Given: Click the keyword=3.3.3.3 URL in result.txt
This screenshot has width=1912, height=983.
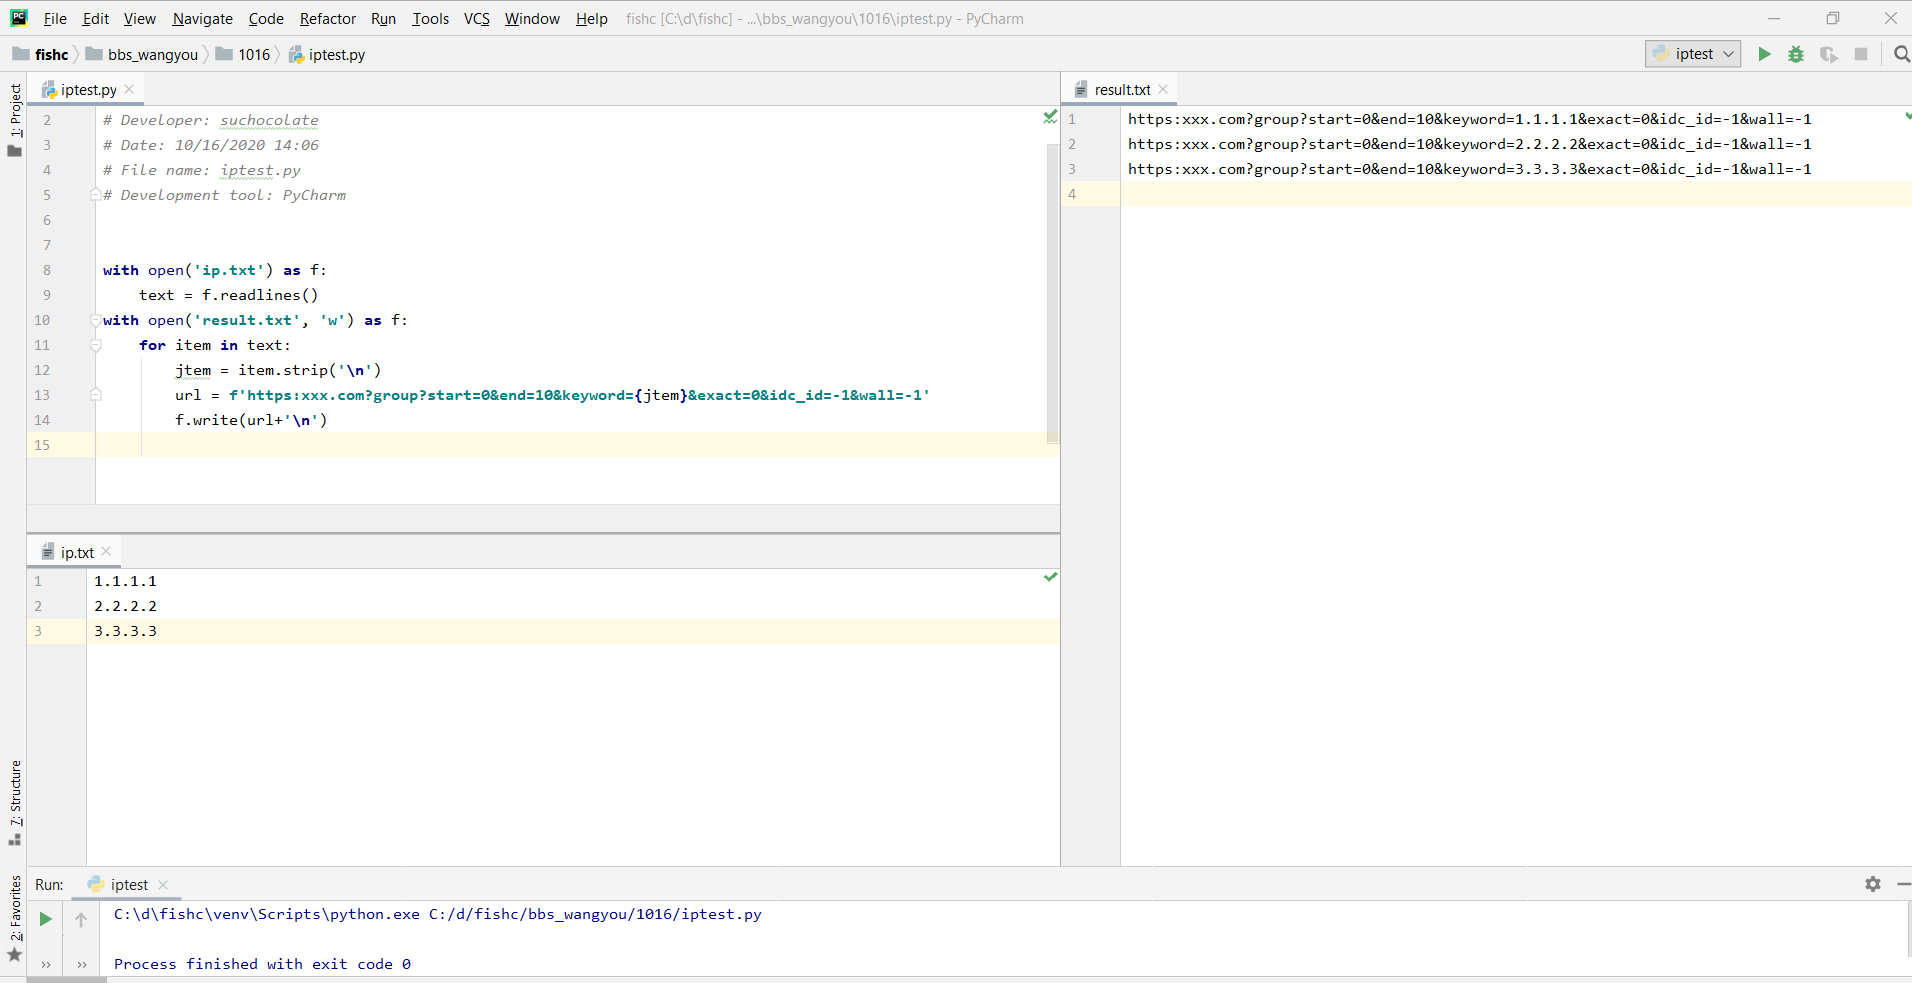Looking at the screenshot, I should coord(1469,169).
